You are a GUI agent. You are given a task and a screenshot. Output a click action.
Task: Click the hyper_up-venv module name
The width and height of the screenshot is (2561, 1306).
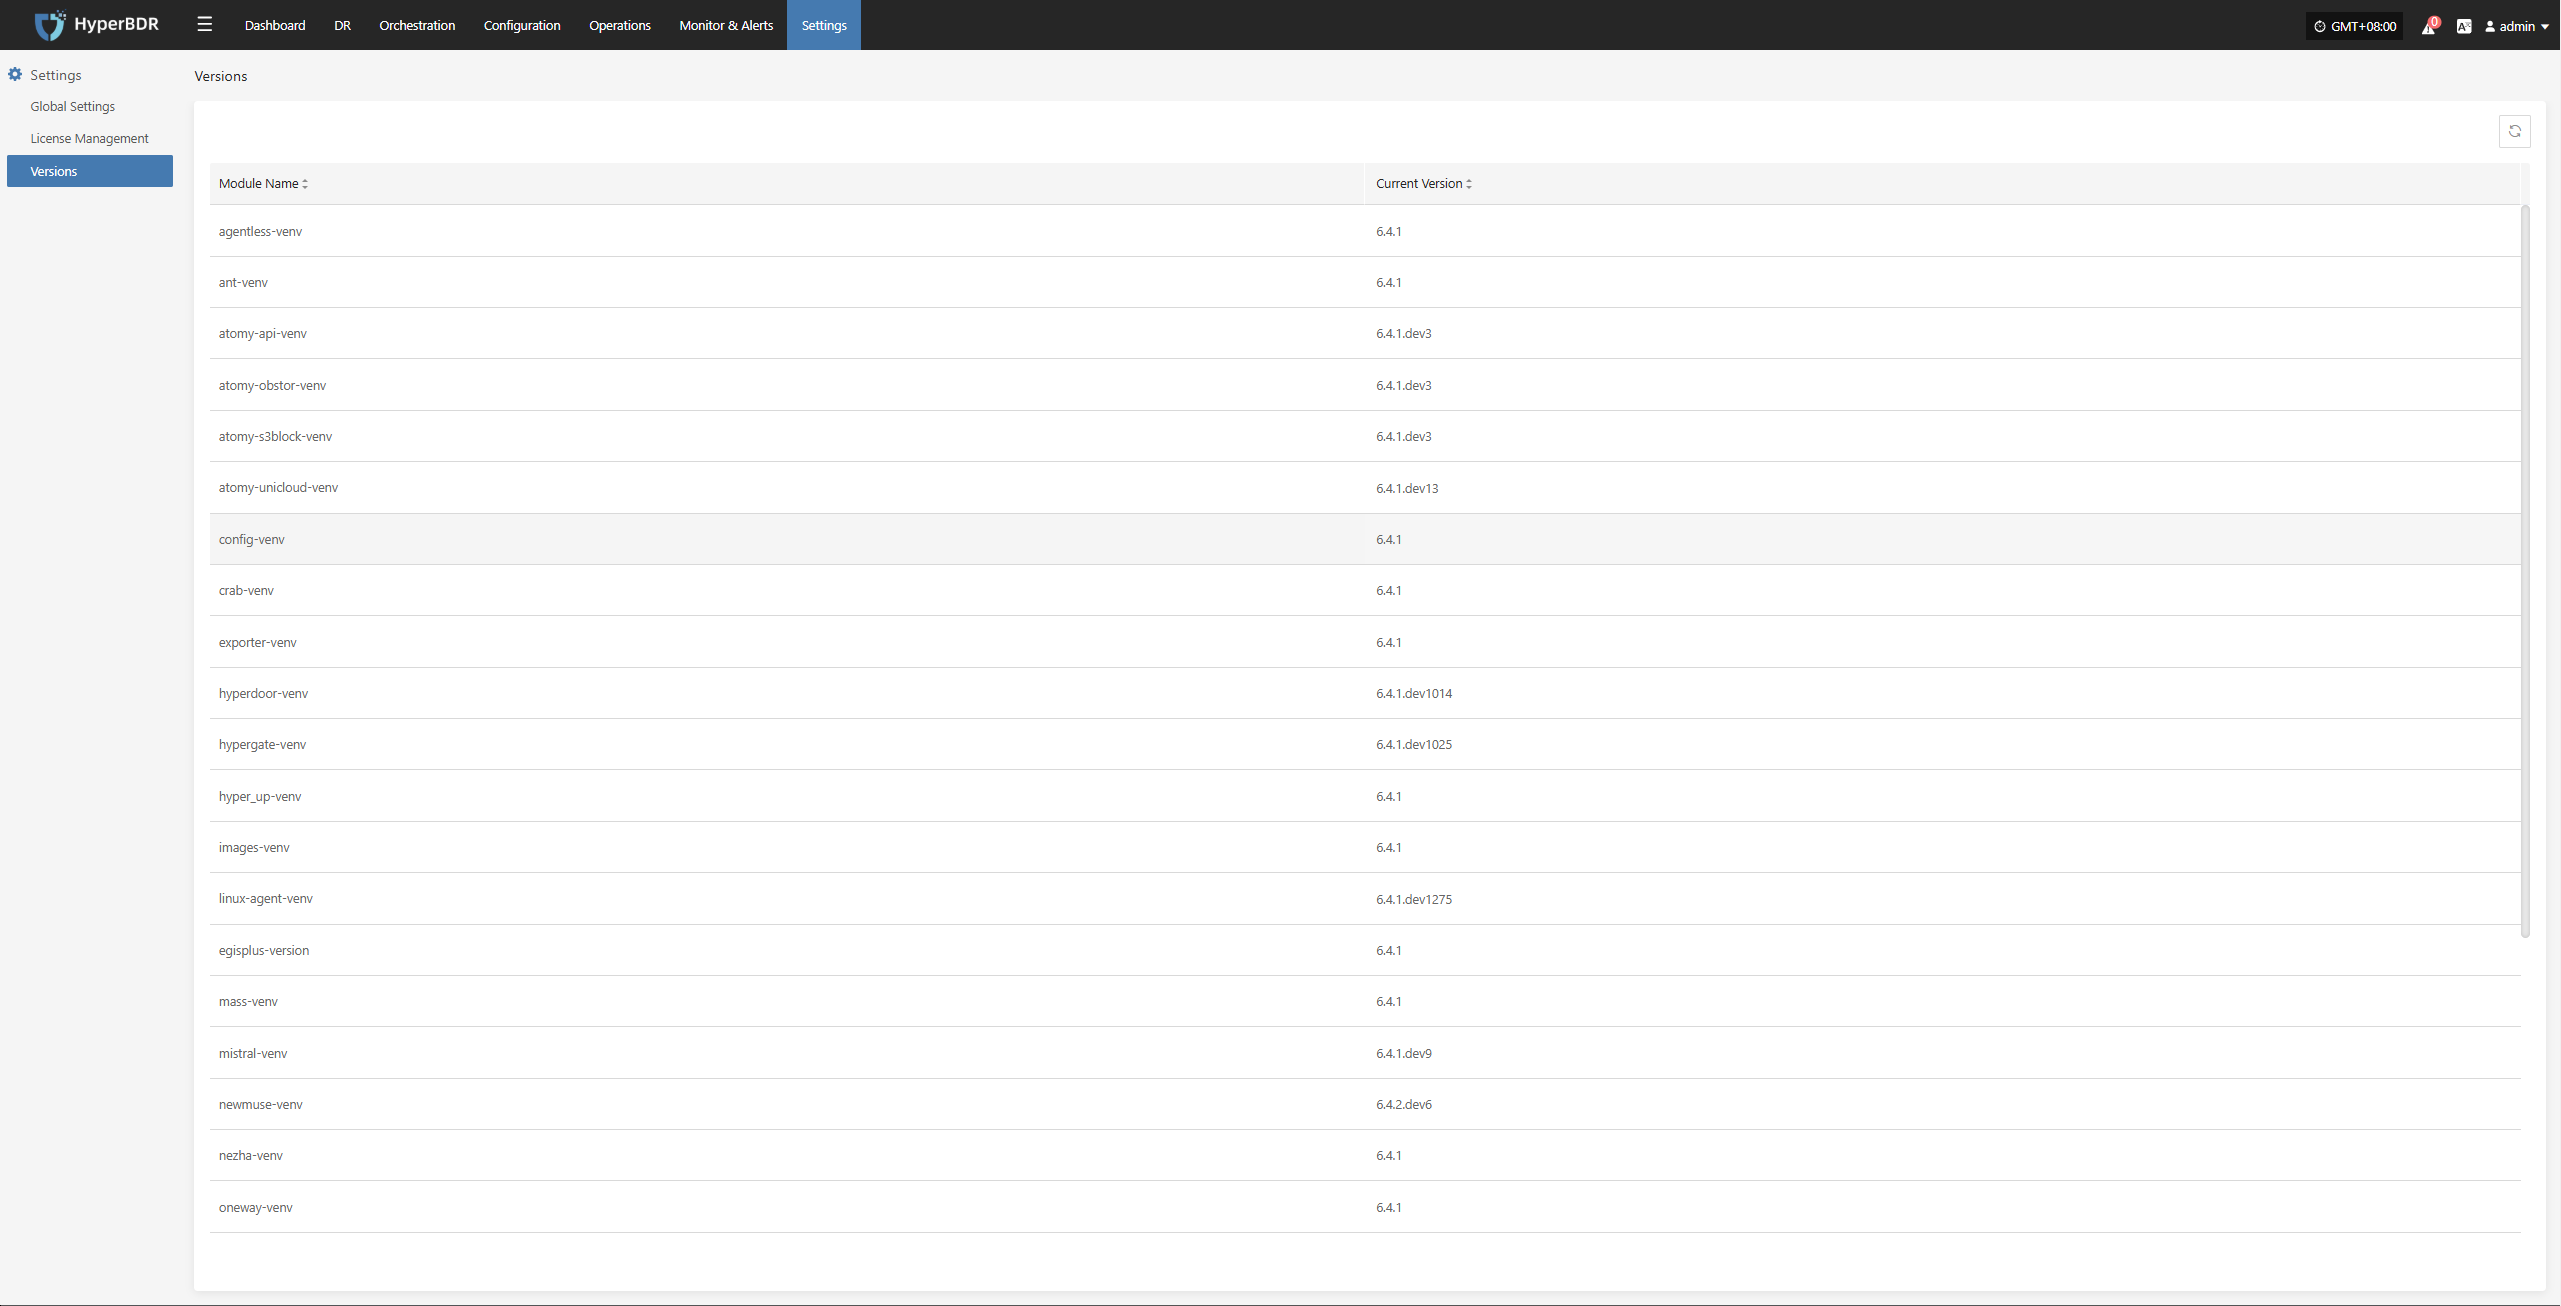260,796
